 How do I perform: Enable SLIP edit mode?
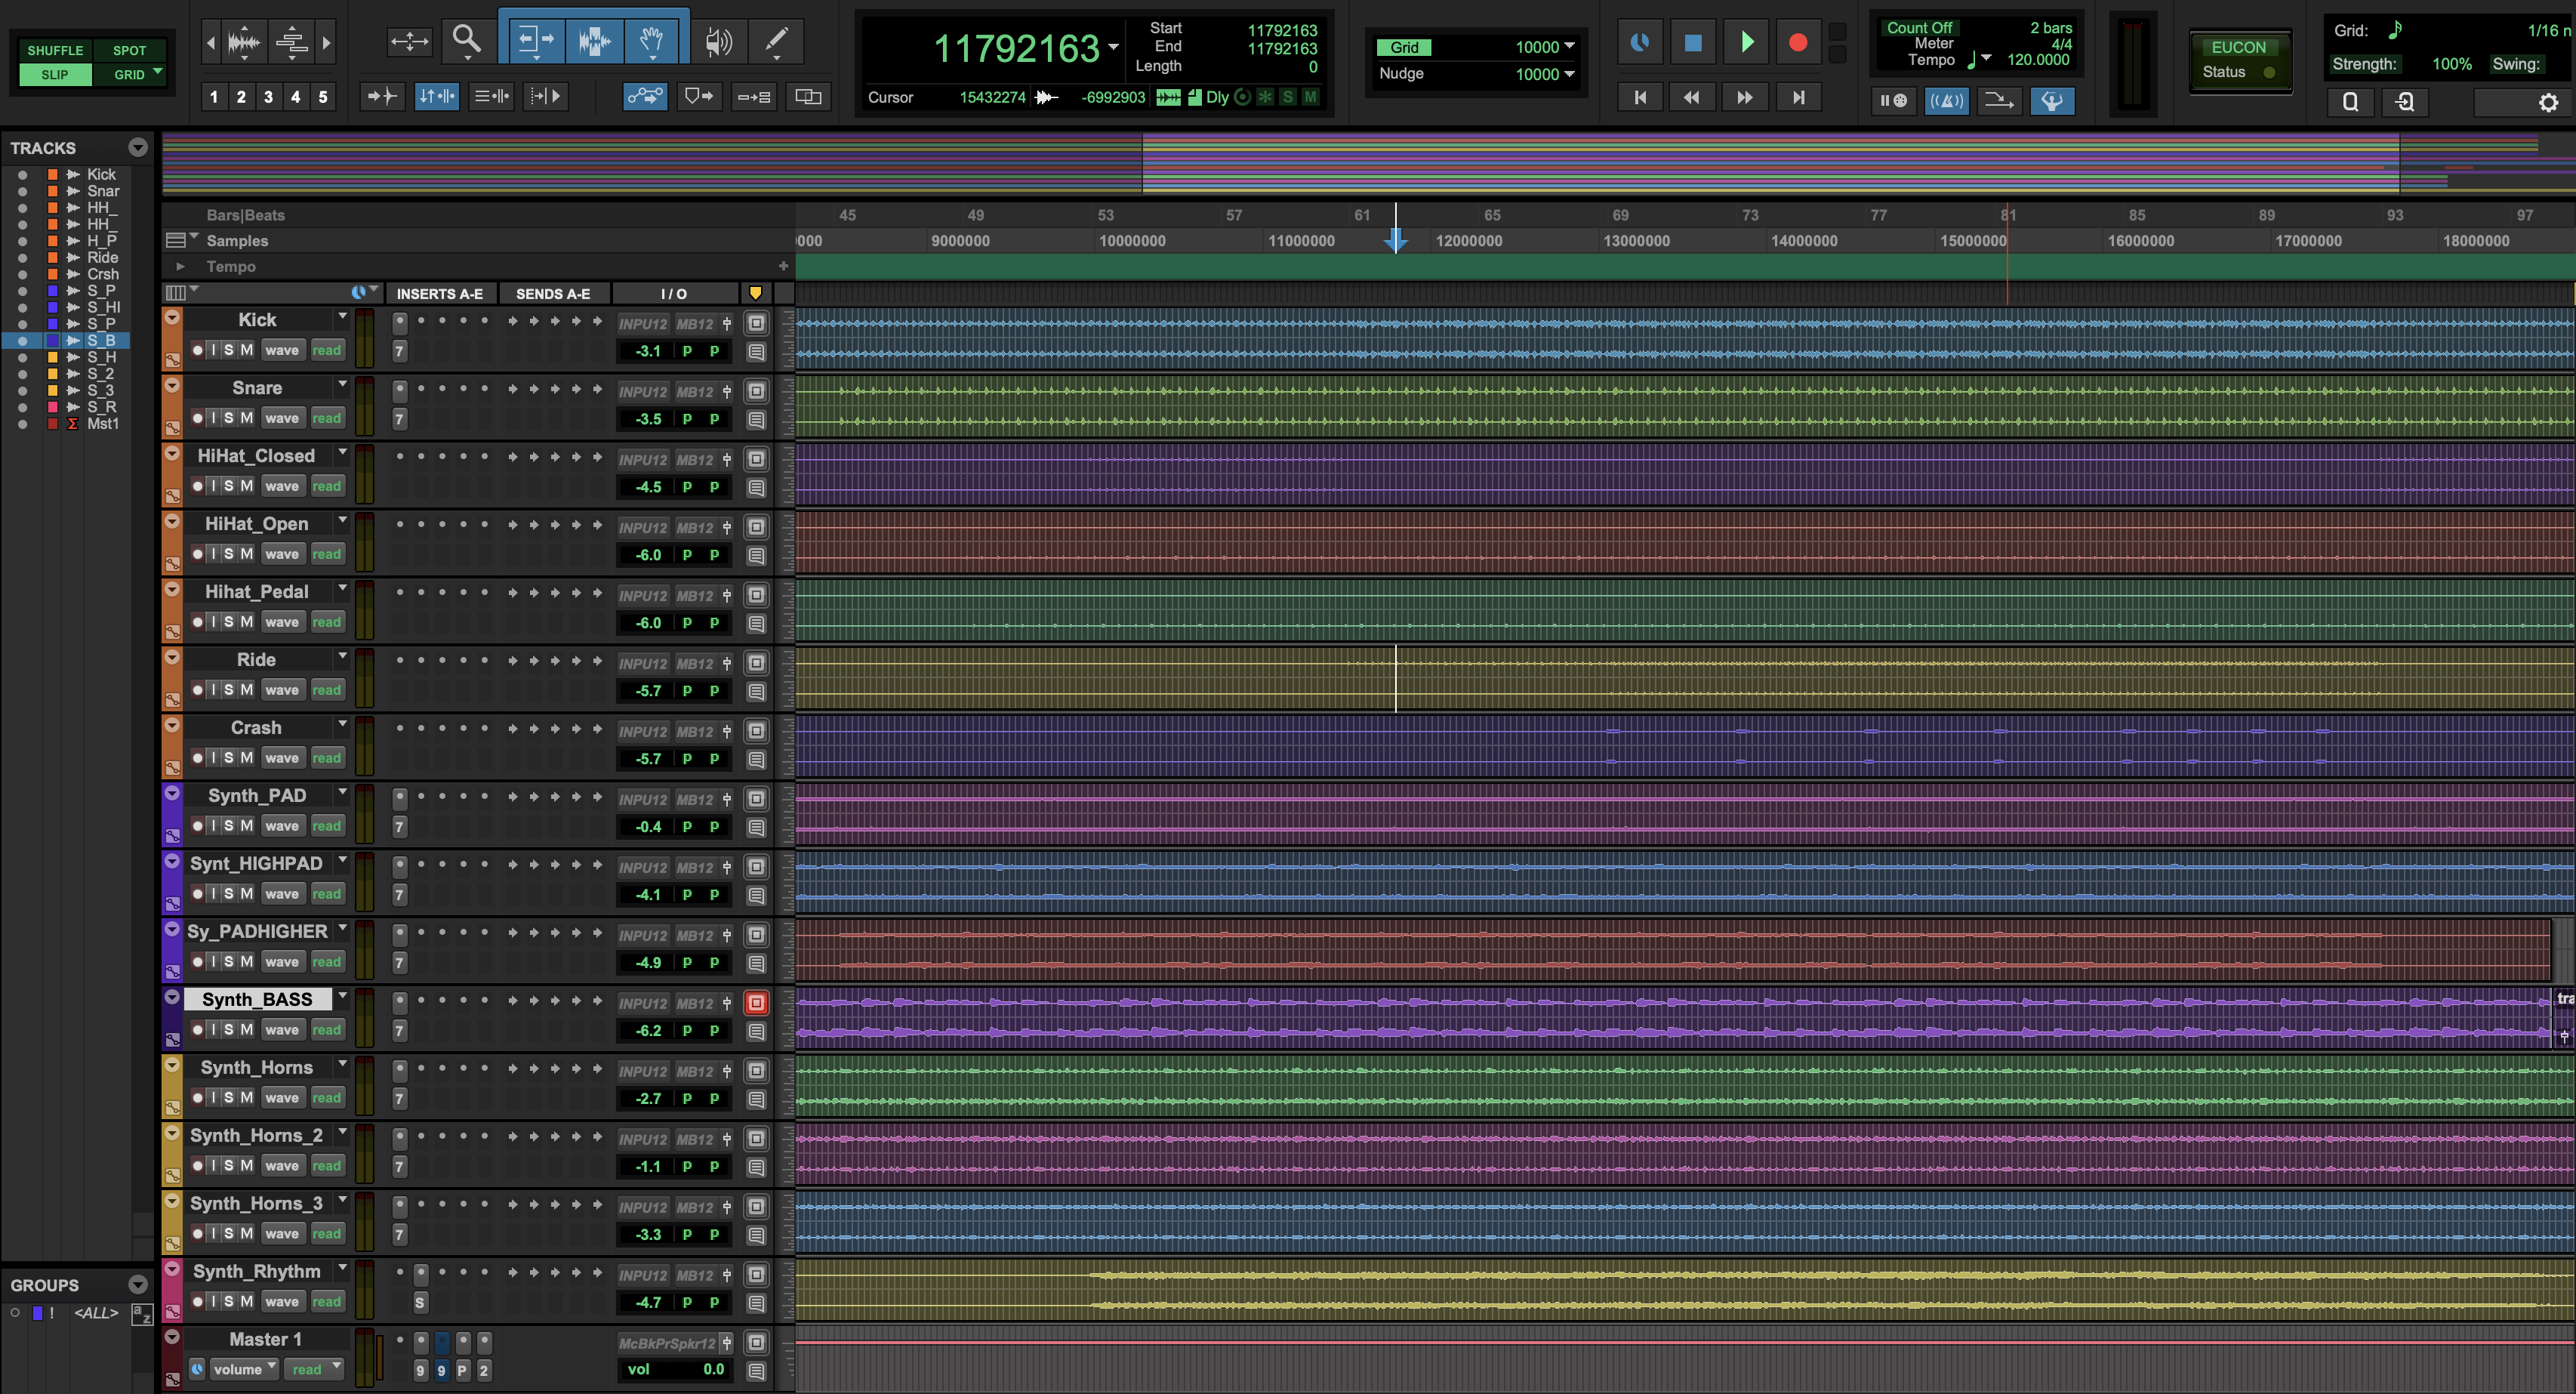pos(55,74)
